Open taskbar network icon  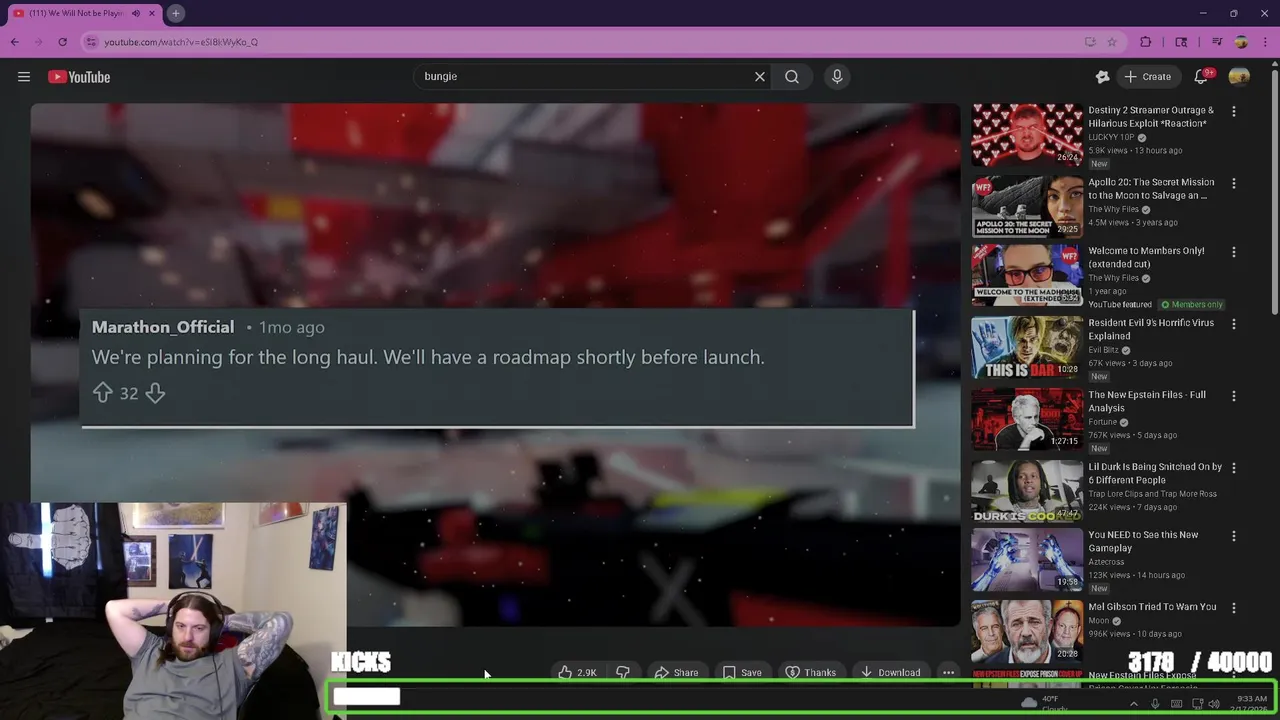pos(1197,704)
